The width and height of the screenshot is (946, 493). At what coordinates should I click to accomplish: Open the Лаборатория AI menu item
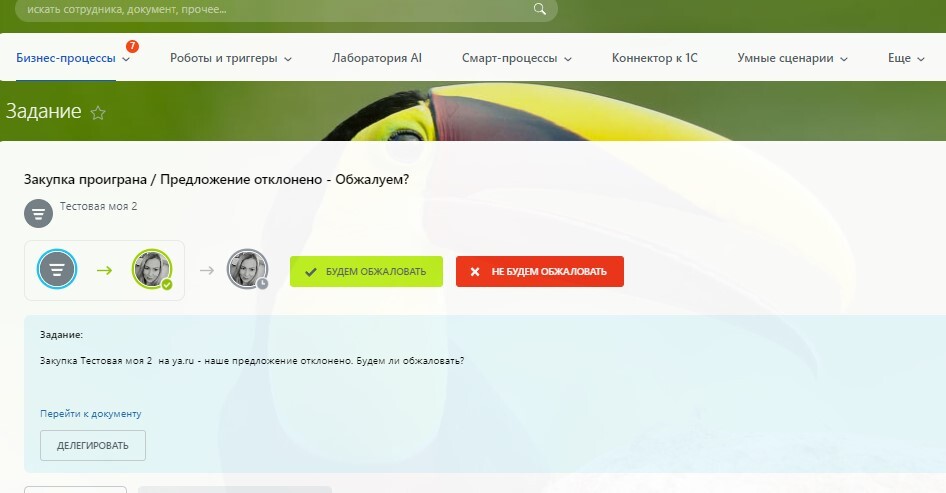tap(377, 58)
